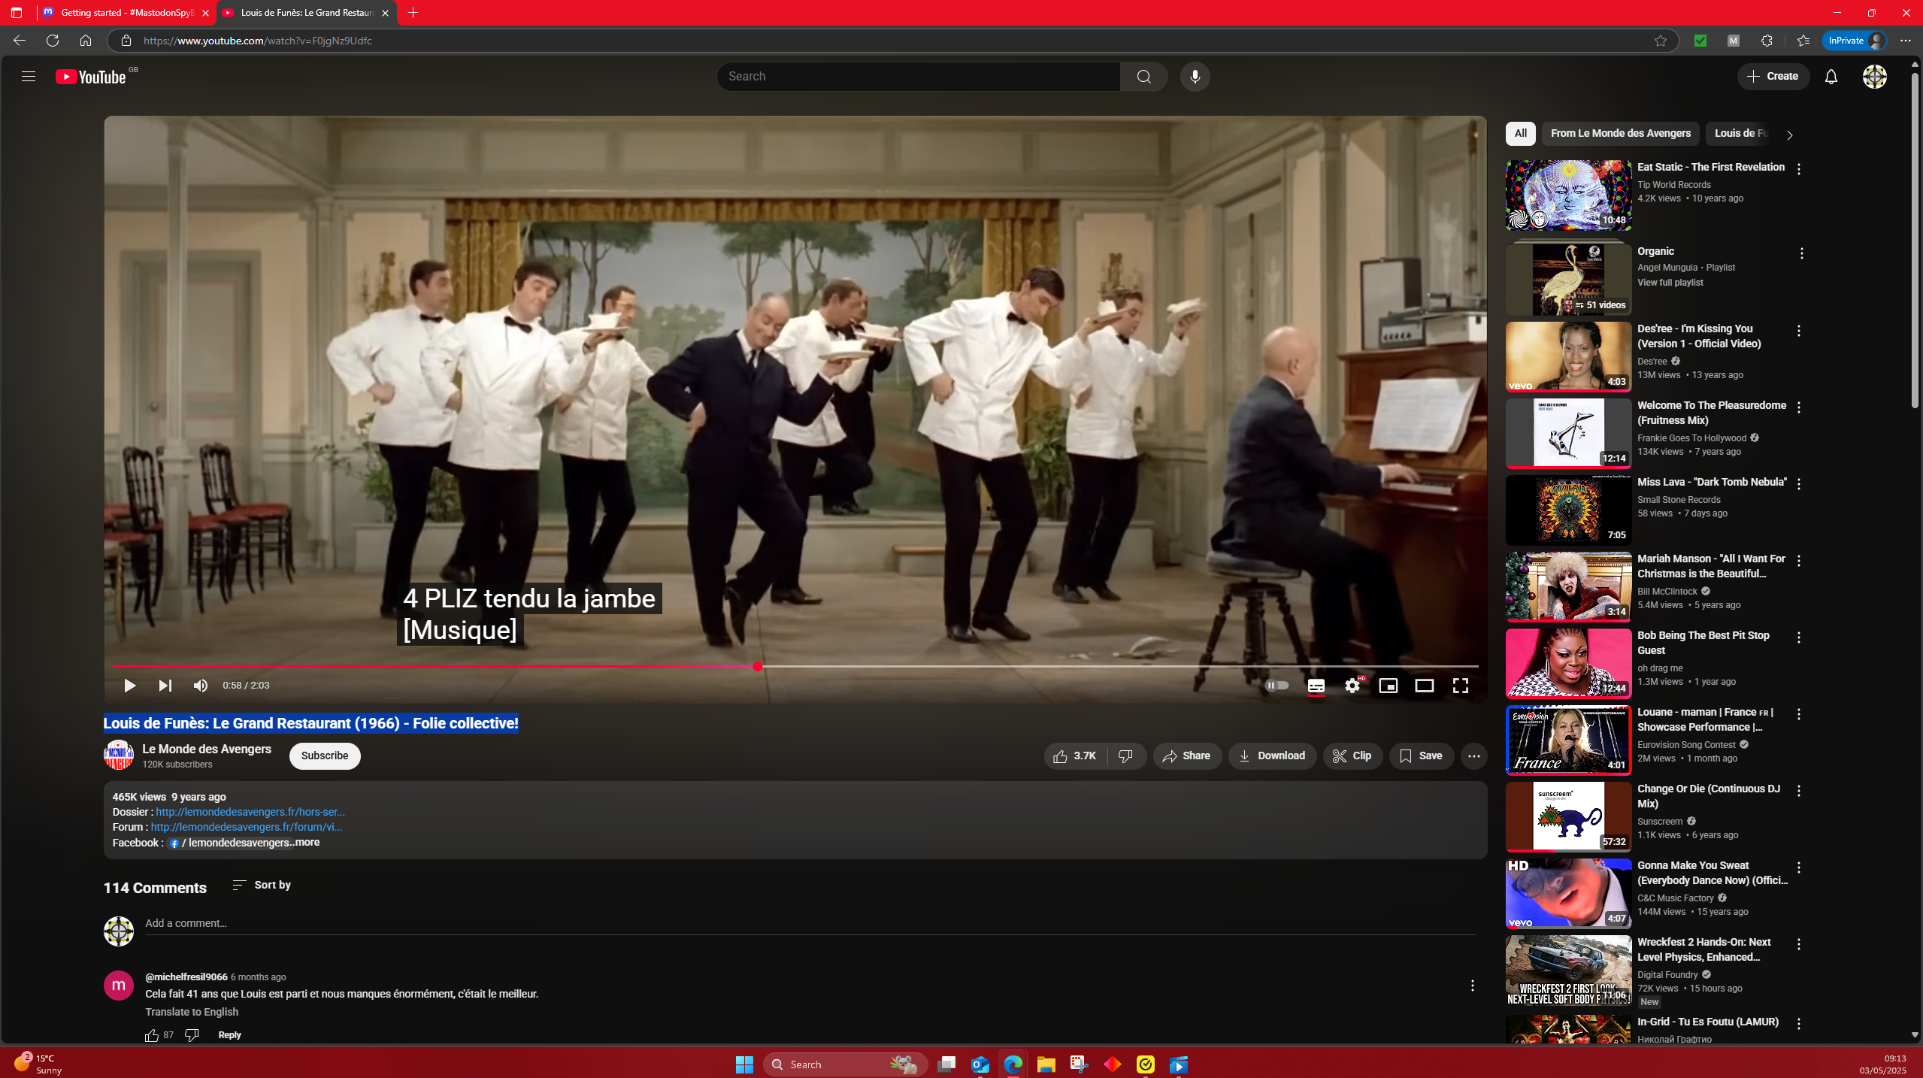Open the Windows Start menu
Screen dimensions: 1923x1078
coord(744,1064)
